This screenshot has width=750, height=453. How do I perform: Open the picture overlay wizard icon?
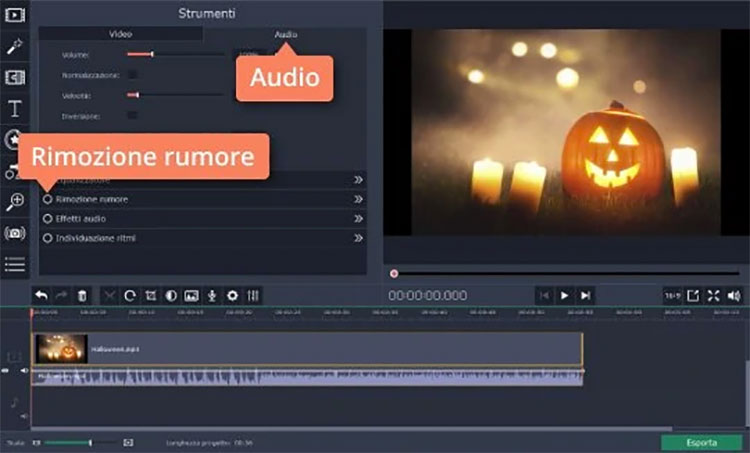point(191,296)
